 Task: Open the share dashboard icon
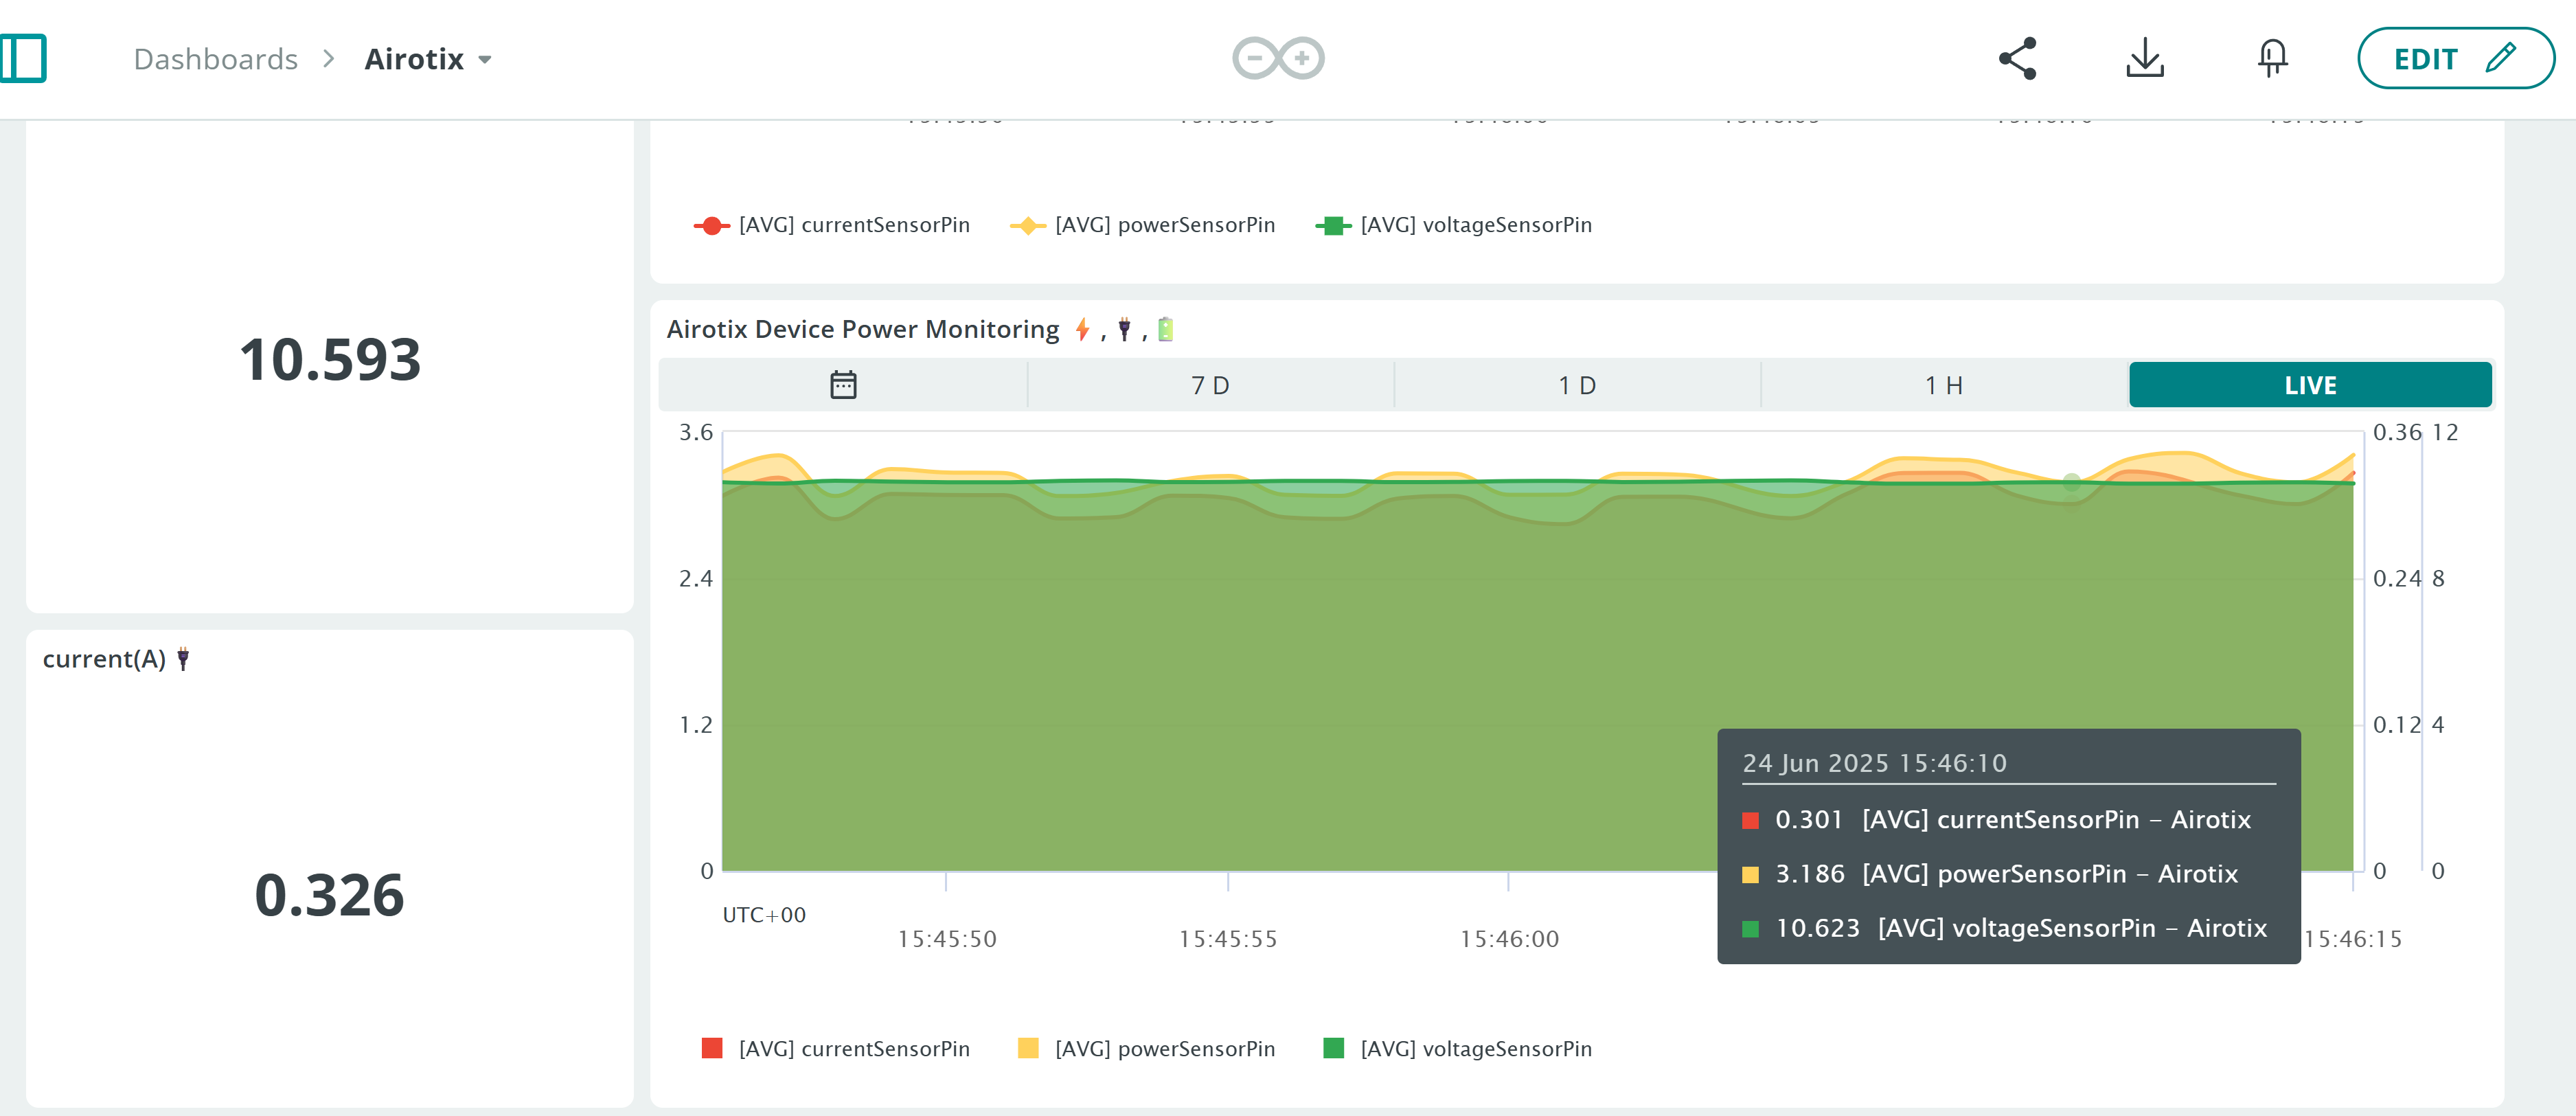(2017, 58)
